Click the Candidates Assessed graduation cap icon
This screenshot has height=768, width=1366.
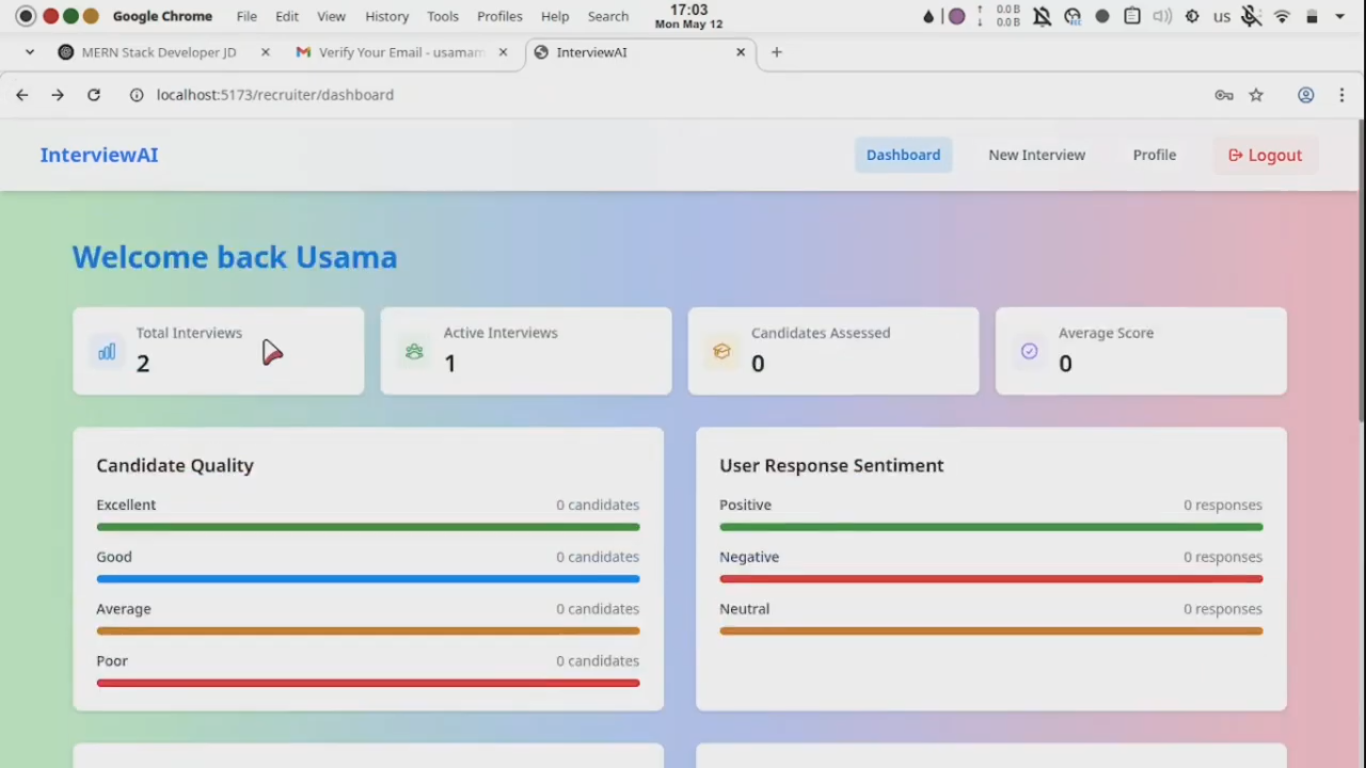(722, 351)
